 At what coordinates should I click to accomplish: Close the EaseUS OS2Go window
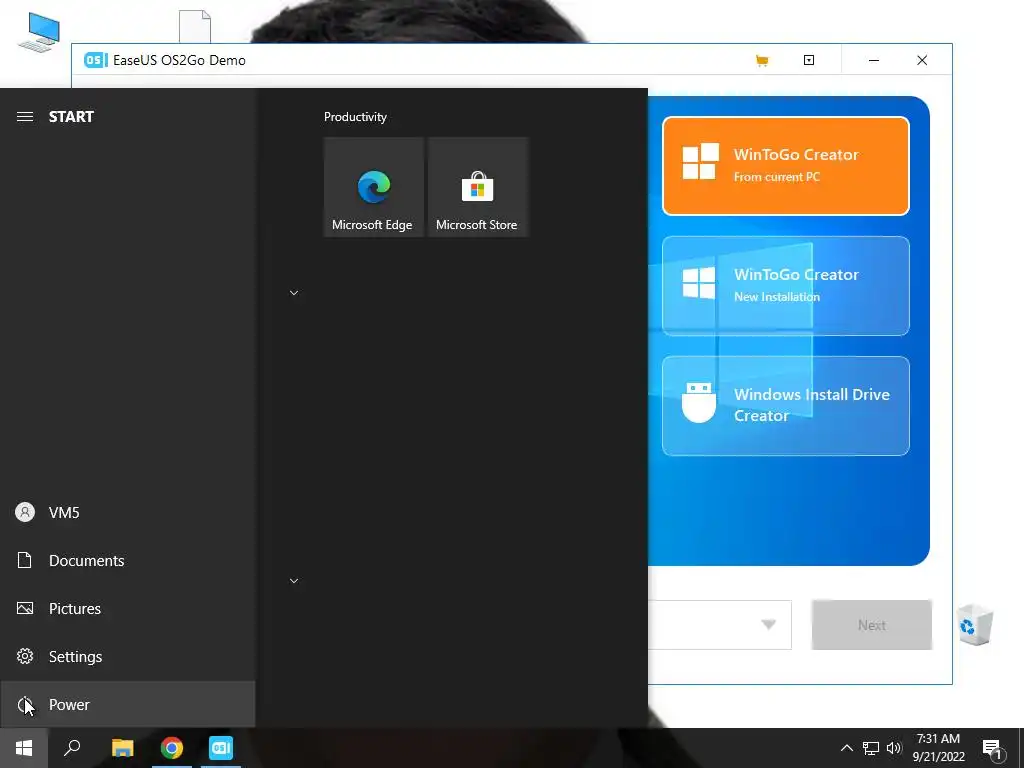[x=922, y=60]
